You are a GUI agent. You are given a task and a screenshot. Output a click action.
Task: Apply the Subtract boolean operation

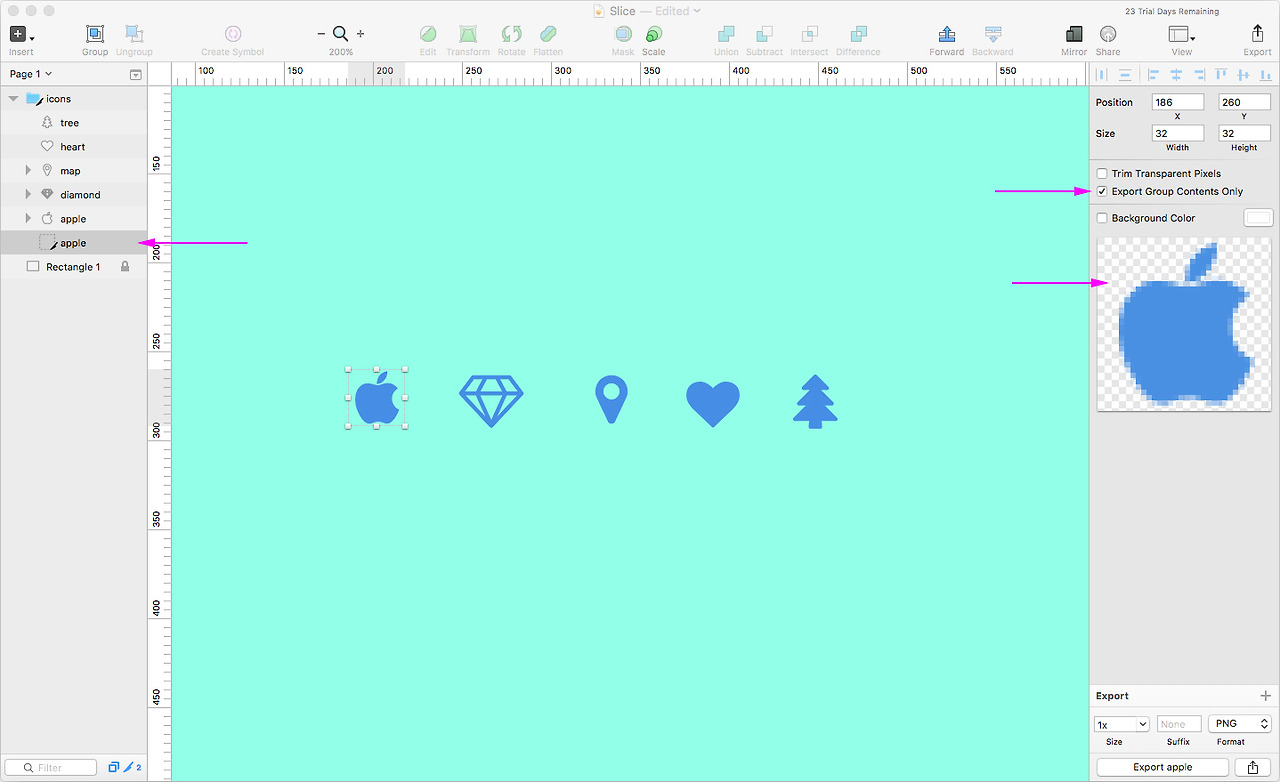click(x=764, y=34)
